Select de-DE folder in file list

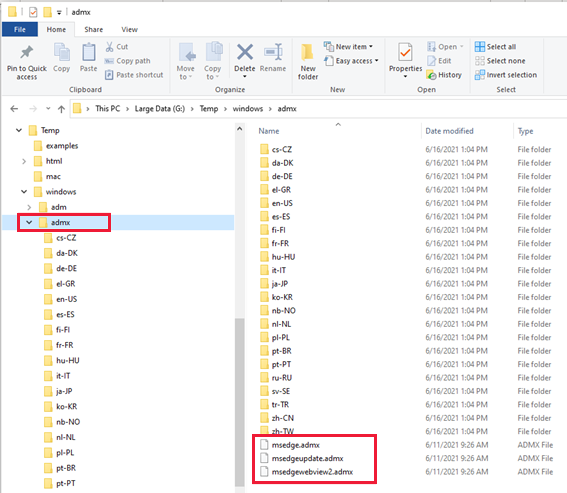276,176
